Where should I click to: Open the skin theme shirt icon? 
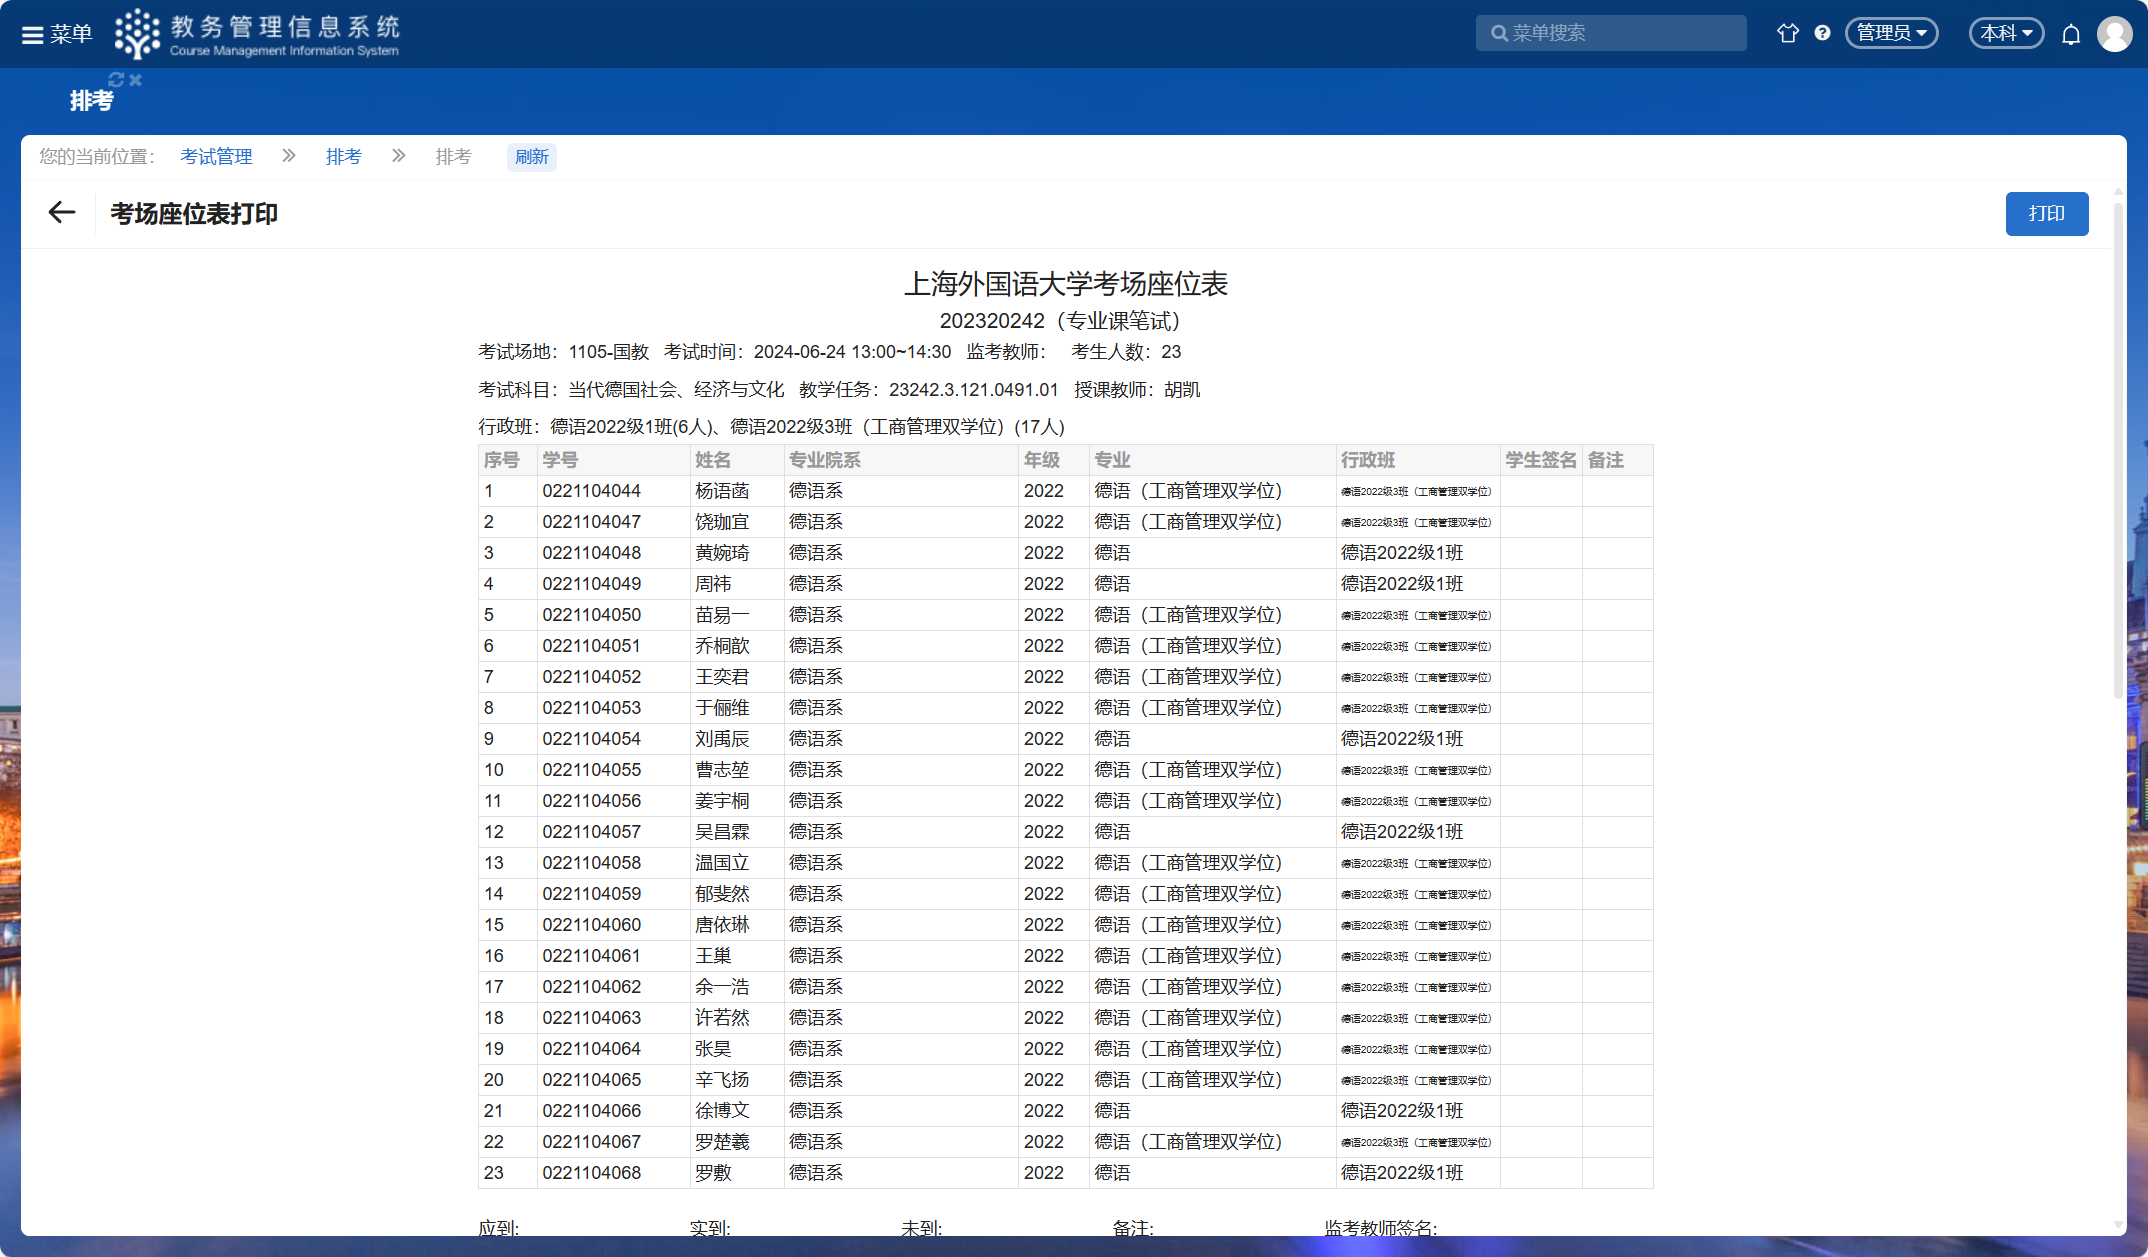tap(1787, 33)
